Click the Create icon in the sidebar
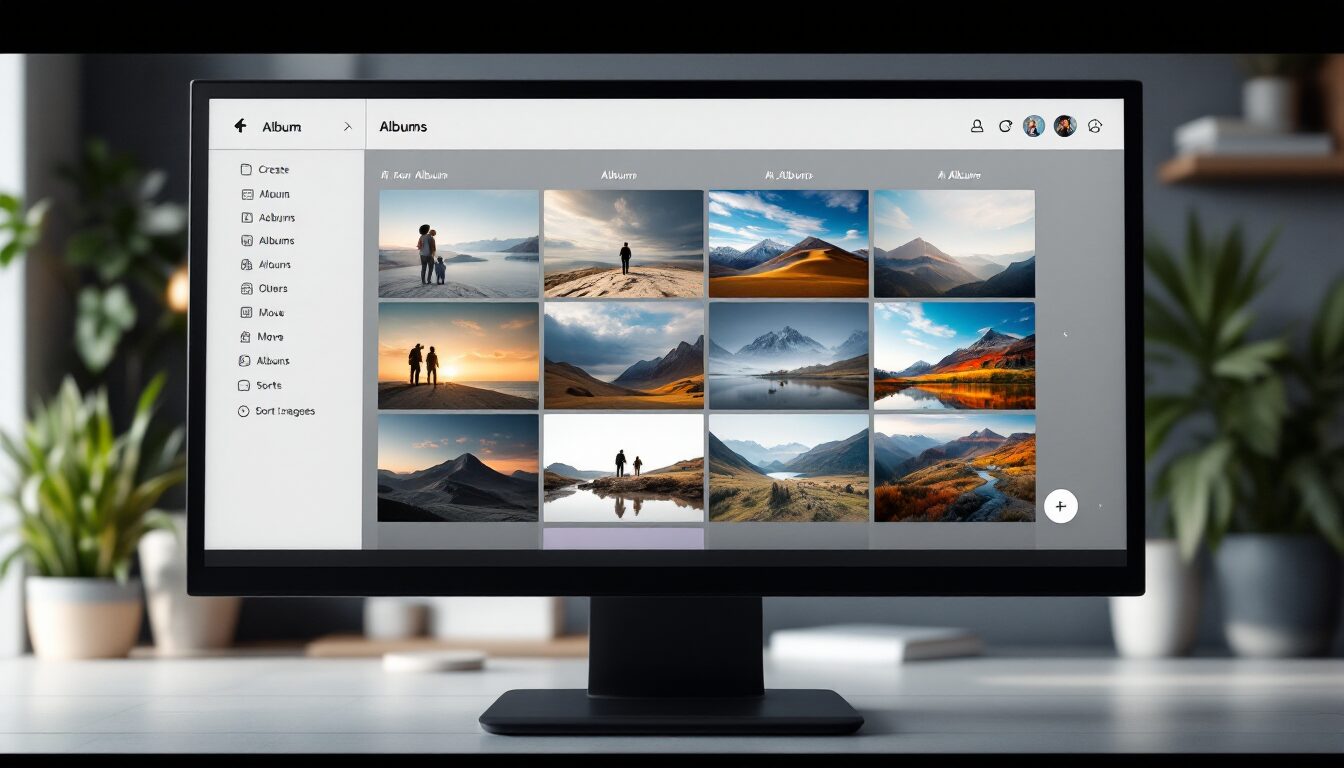 pyautogui.click(x=246, y=170)
